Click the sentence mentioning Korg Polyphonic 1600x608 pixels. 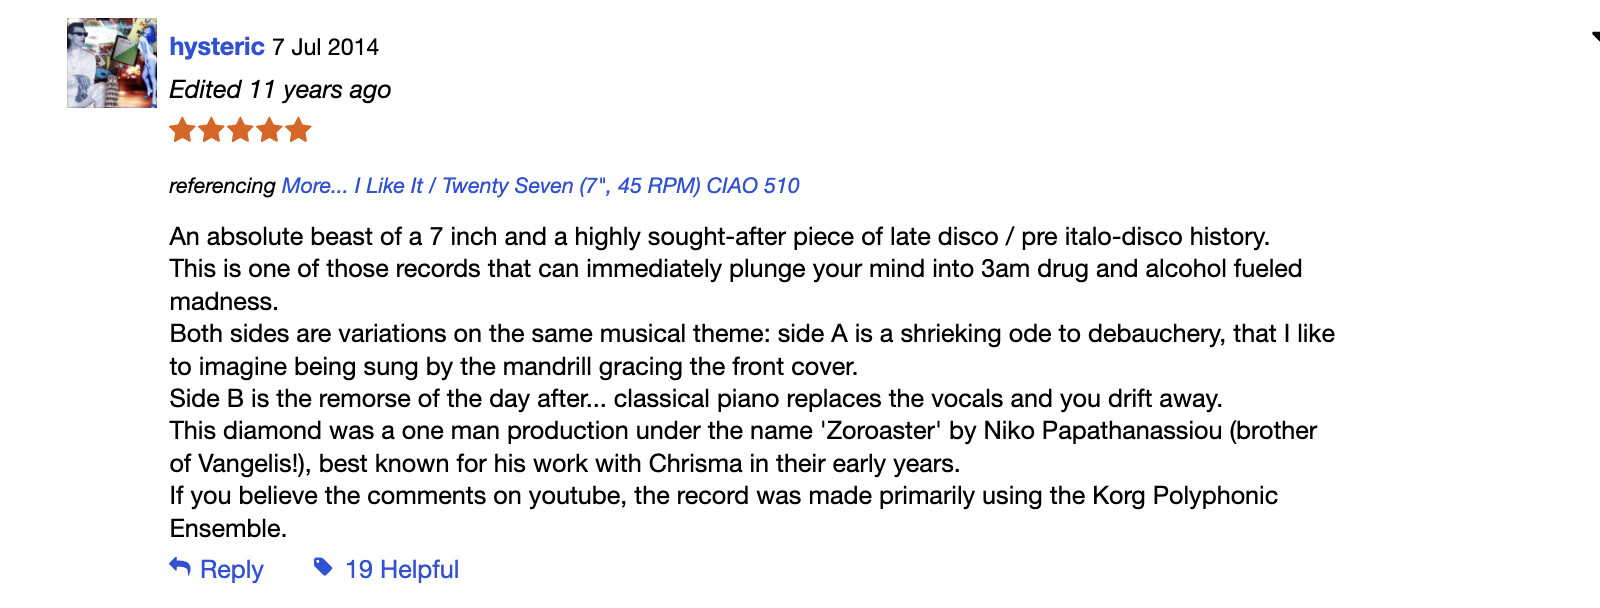tap(723, 496)
